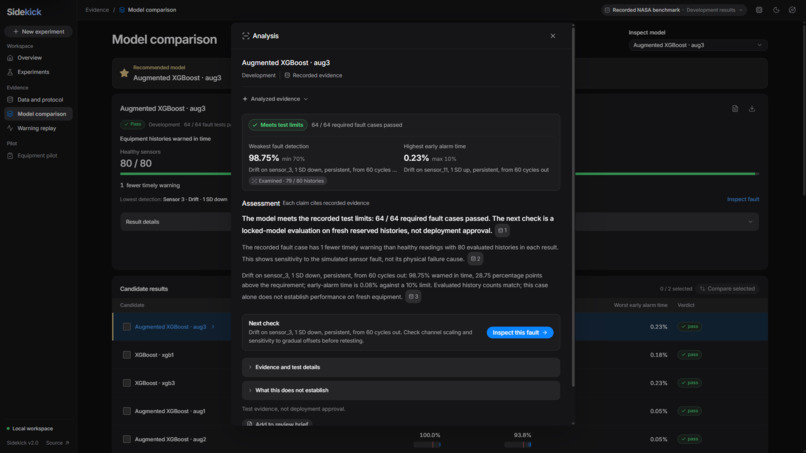
Task: Toggle dark mode moon icon
Action: (x=776, y=10)
